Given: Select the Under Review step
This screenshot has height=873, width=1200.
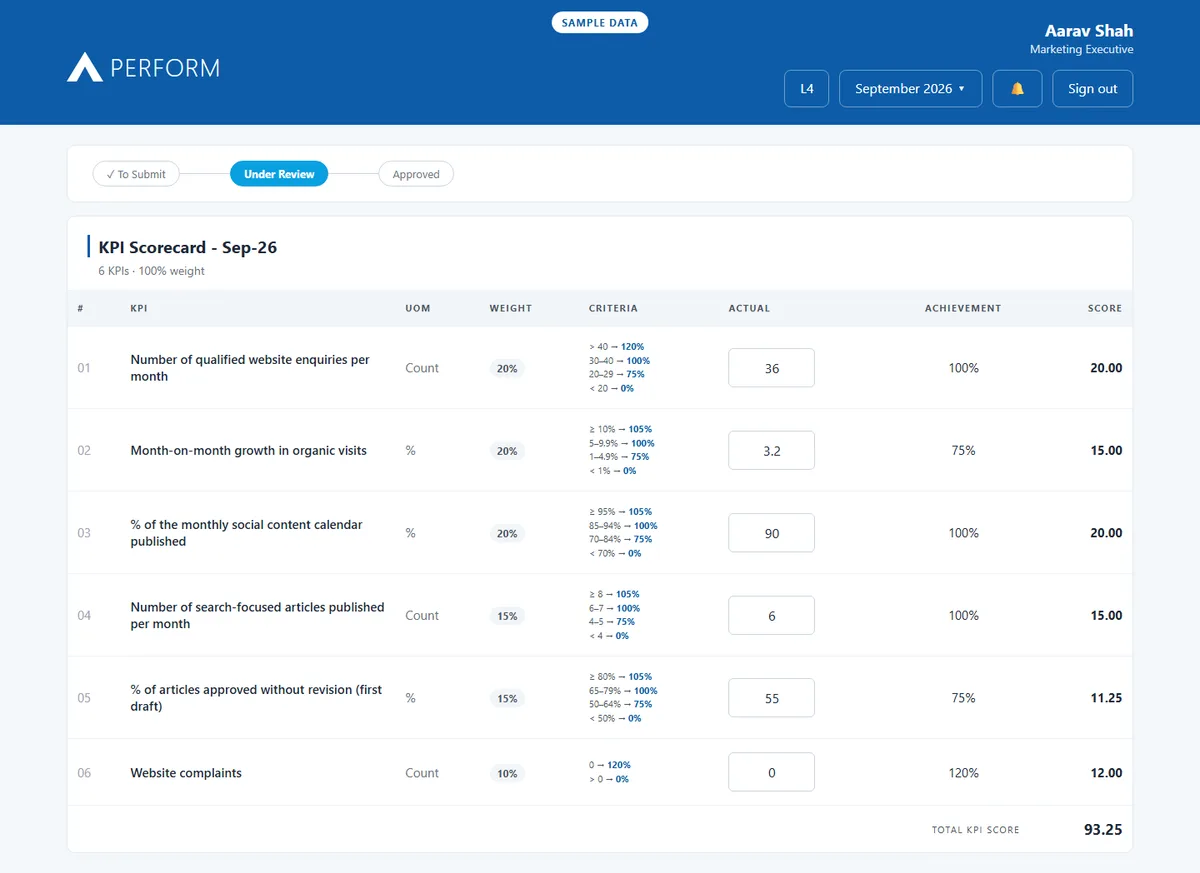Looking at the screenshot, I should 279,174.
